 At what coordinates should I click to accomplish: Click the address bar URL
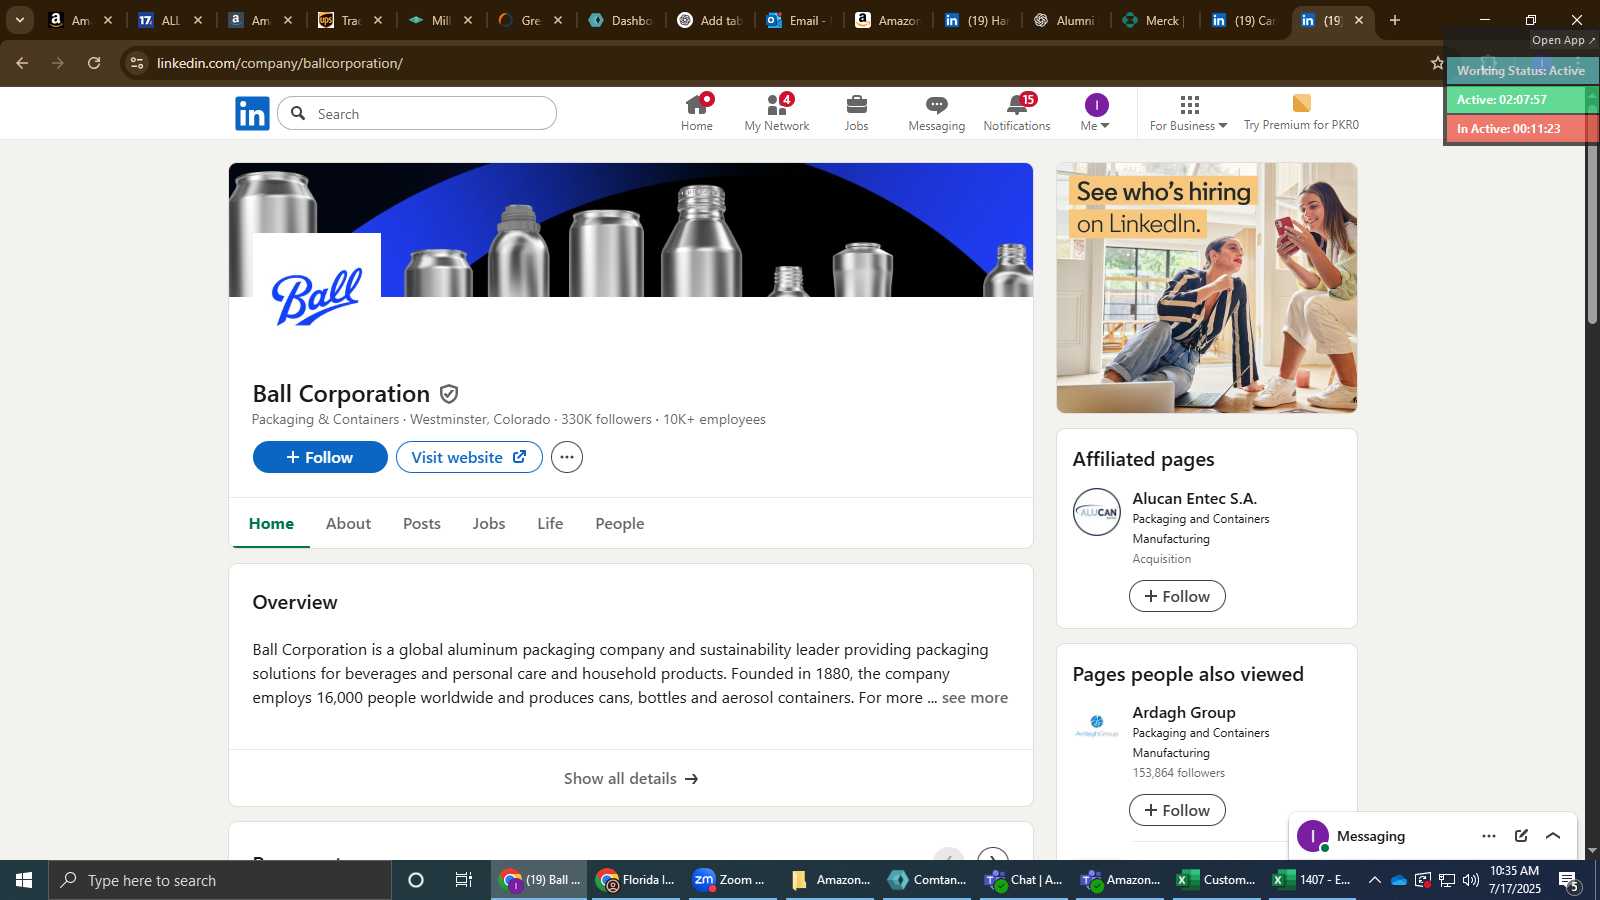pos(280,63)
